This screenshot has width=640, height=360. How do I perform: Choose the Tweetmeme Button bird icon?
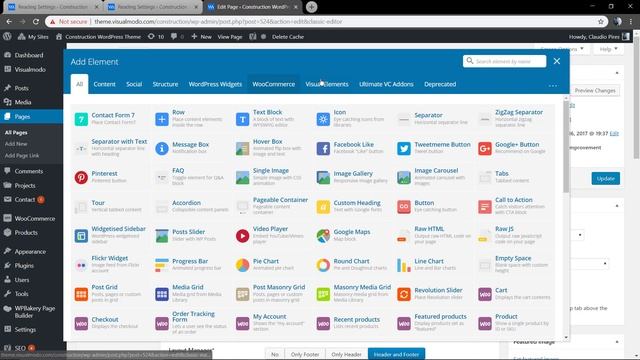404,149
